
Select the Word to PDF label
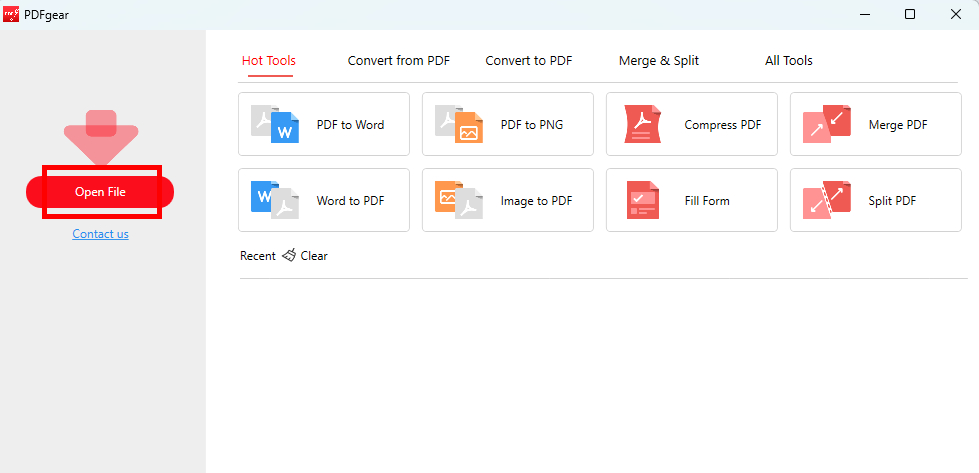point(350,201)
